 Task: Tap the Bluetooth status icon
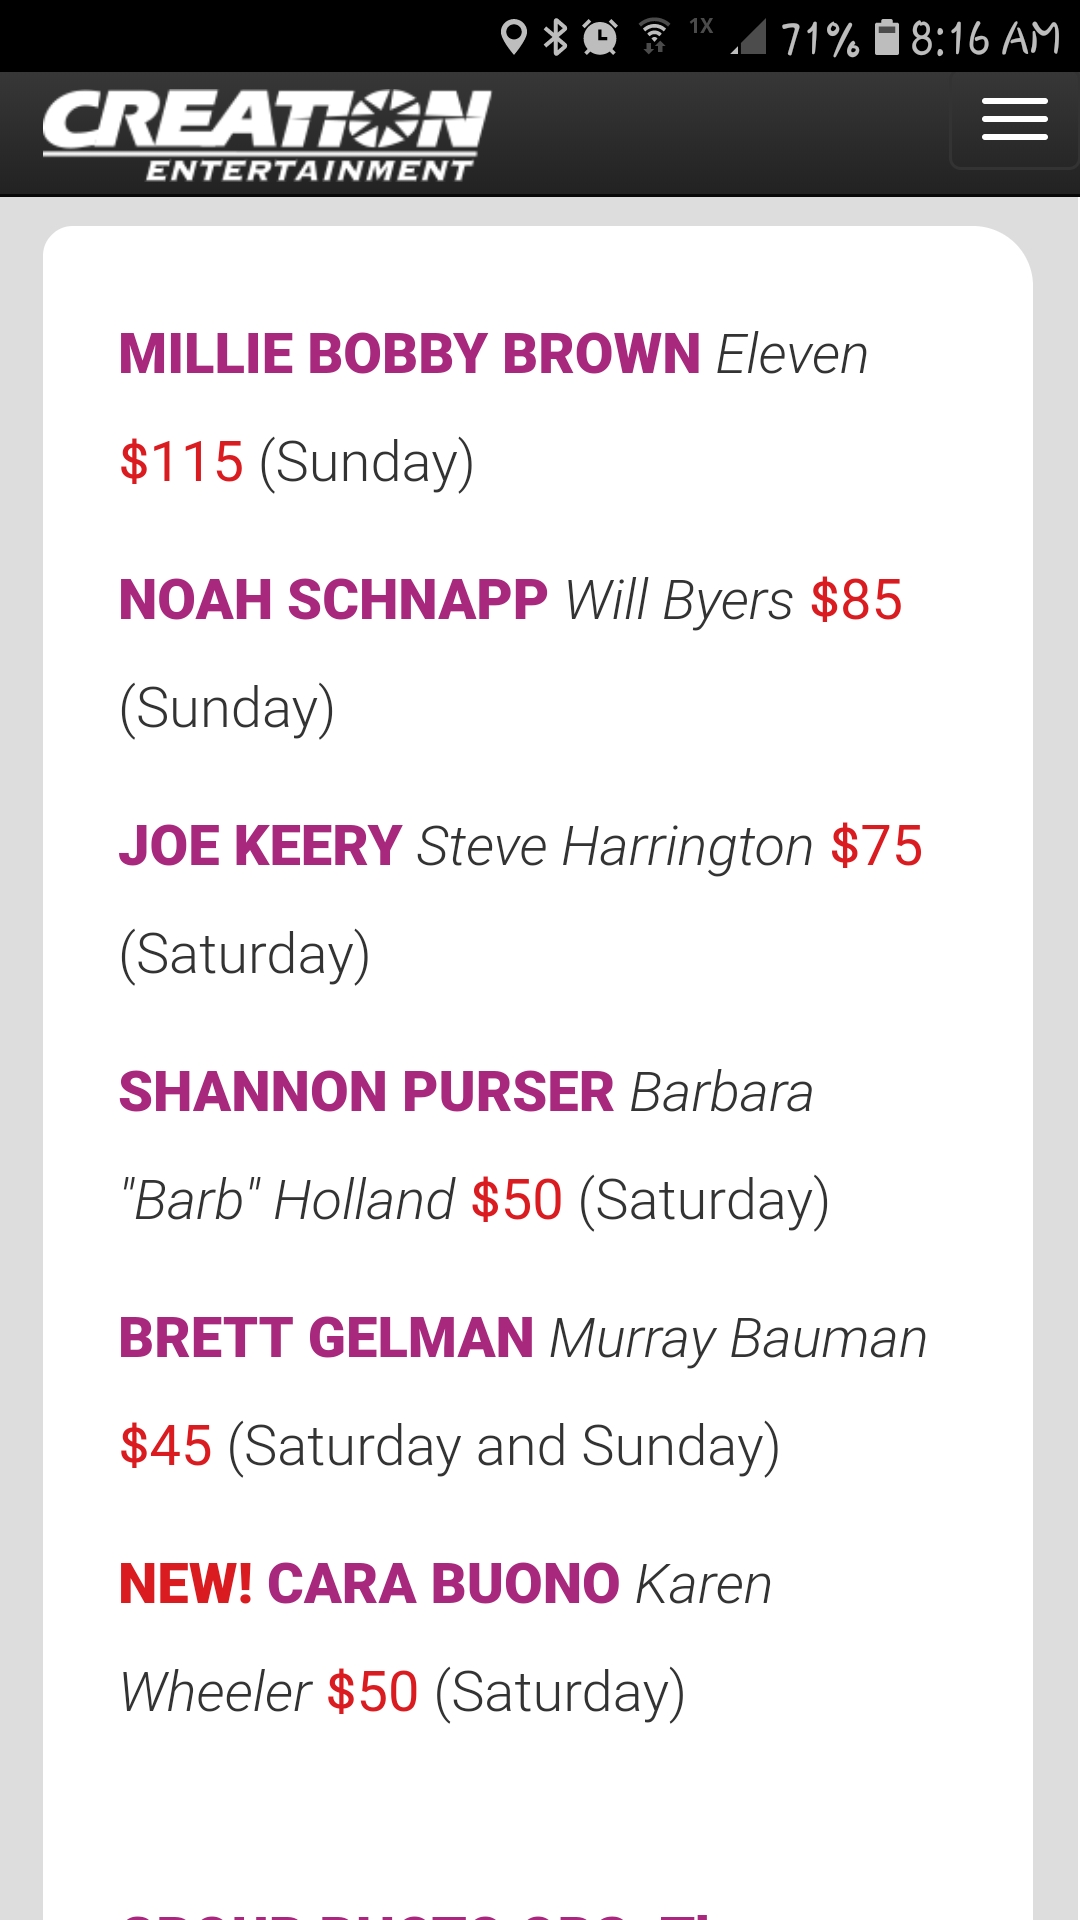555,38
